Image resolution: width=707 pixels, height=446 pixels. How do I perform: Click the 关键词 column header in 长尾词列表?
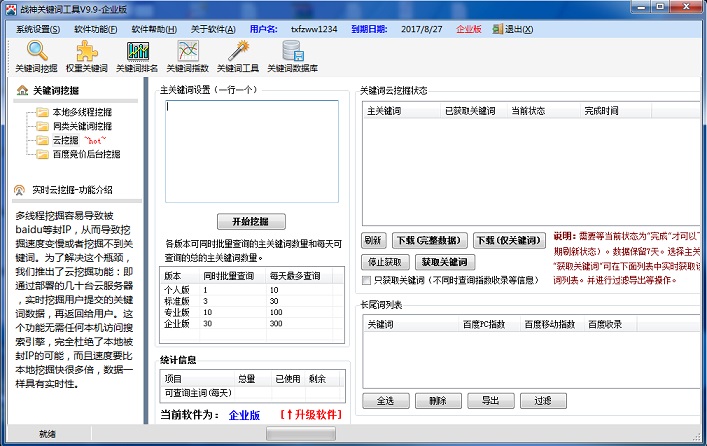click(x=411, y=324)
